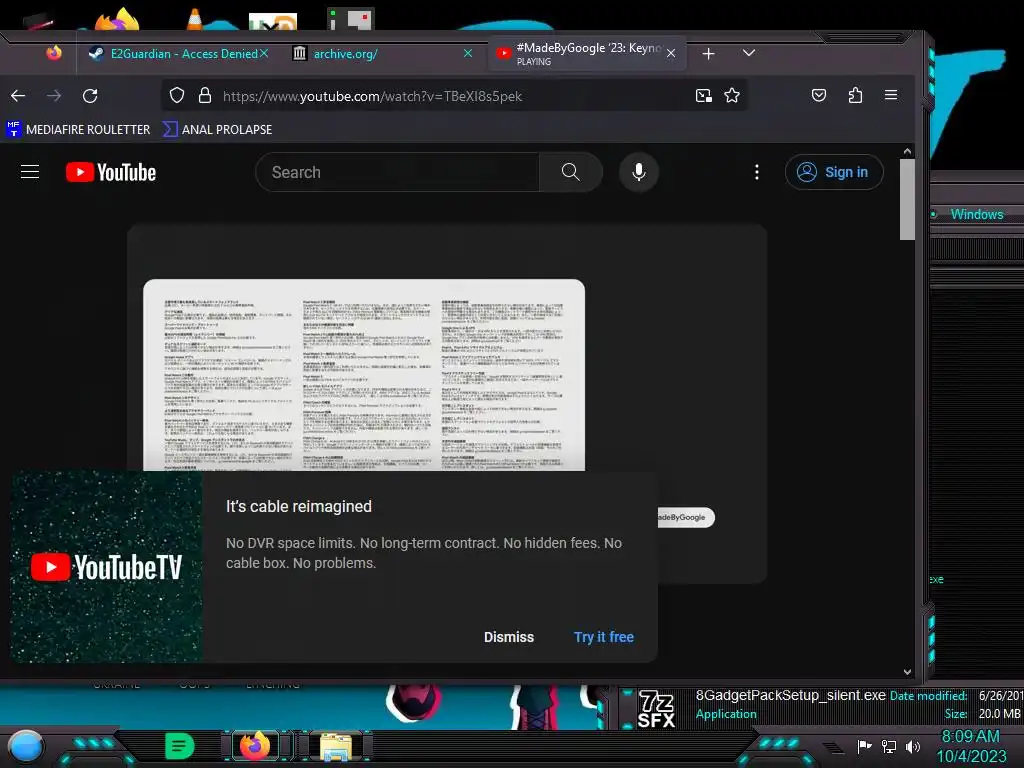This screenshot has width=1024, height=768.
Task: Click the YouTube Search box
Action: (x=397, y=172)
